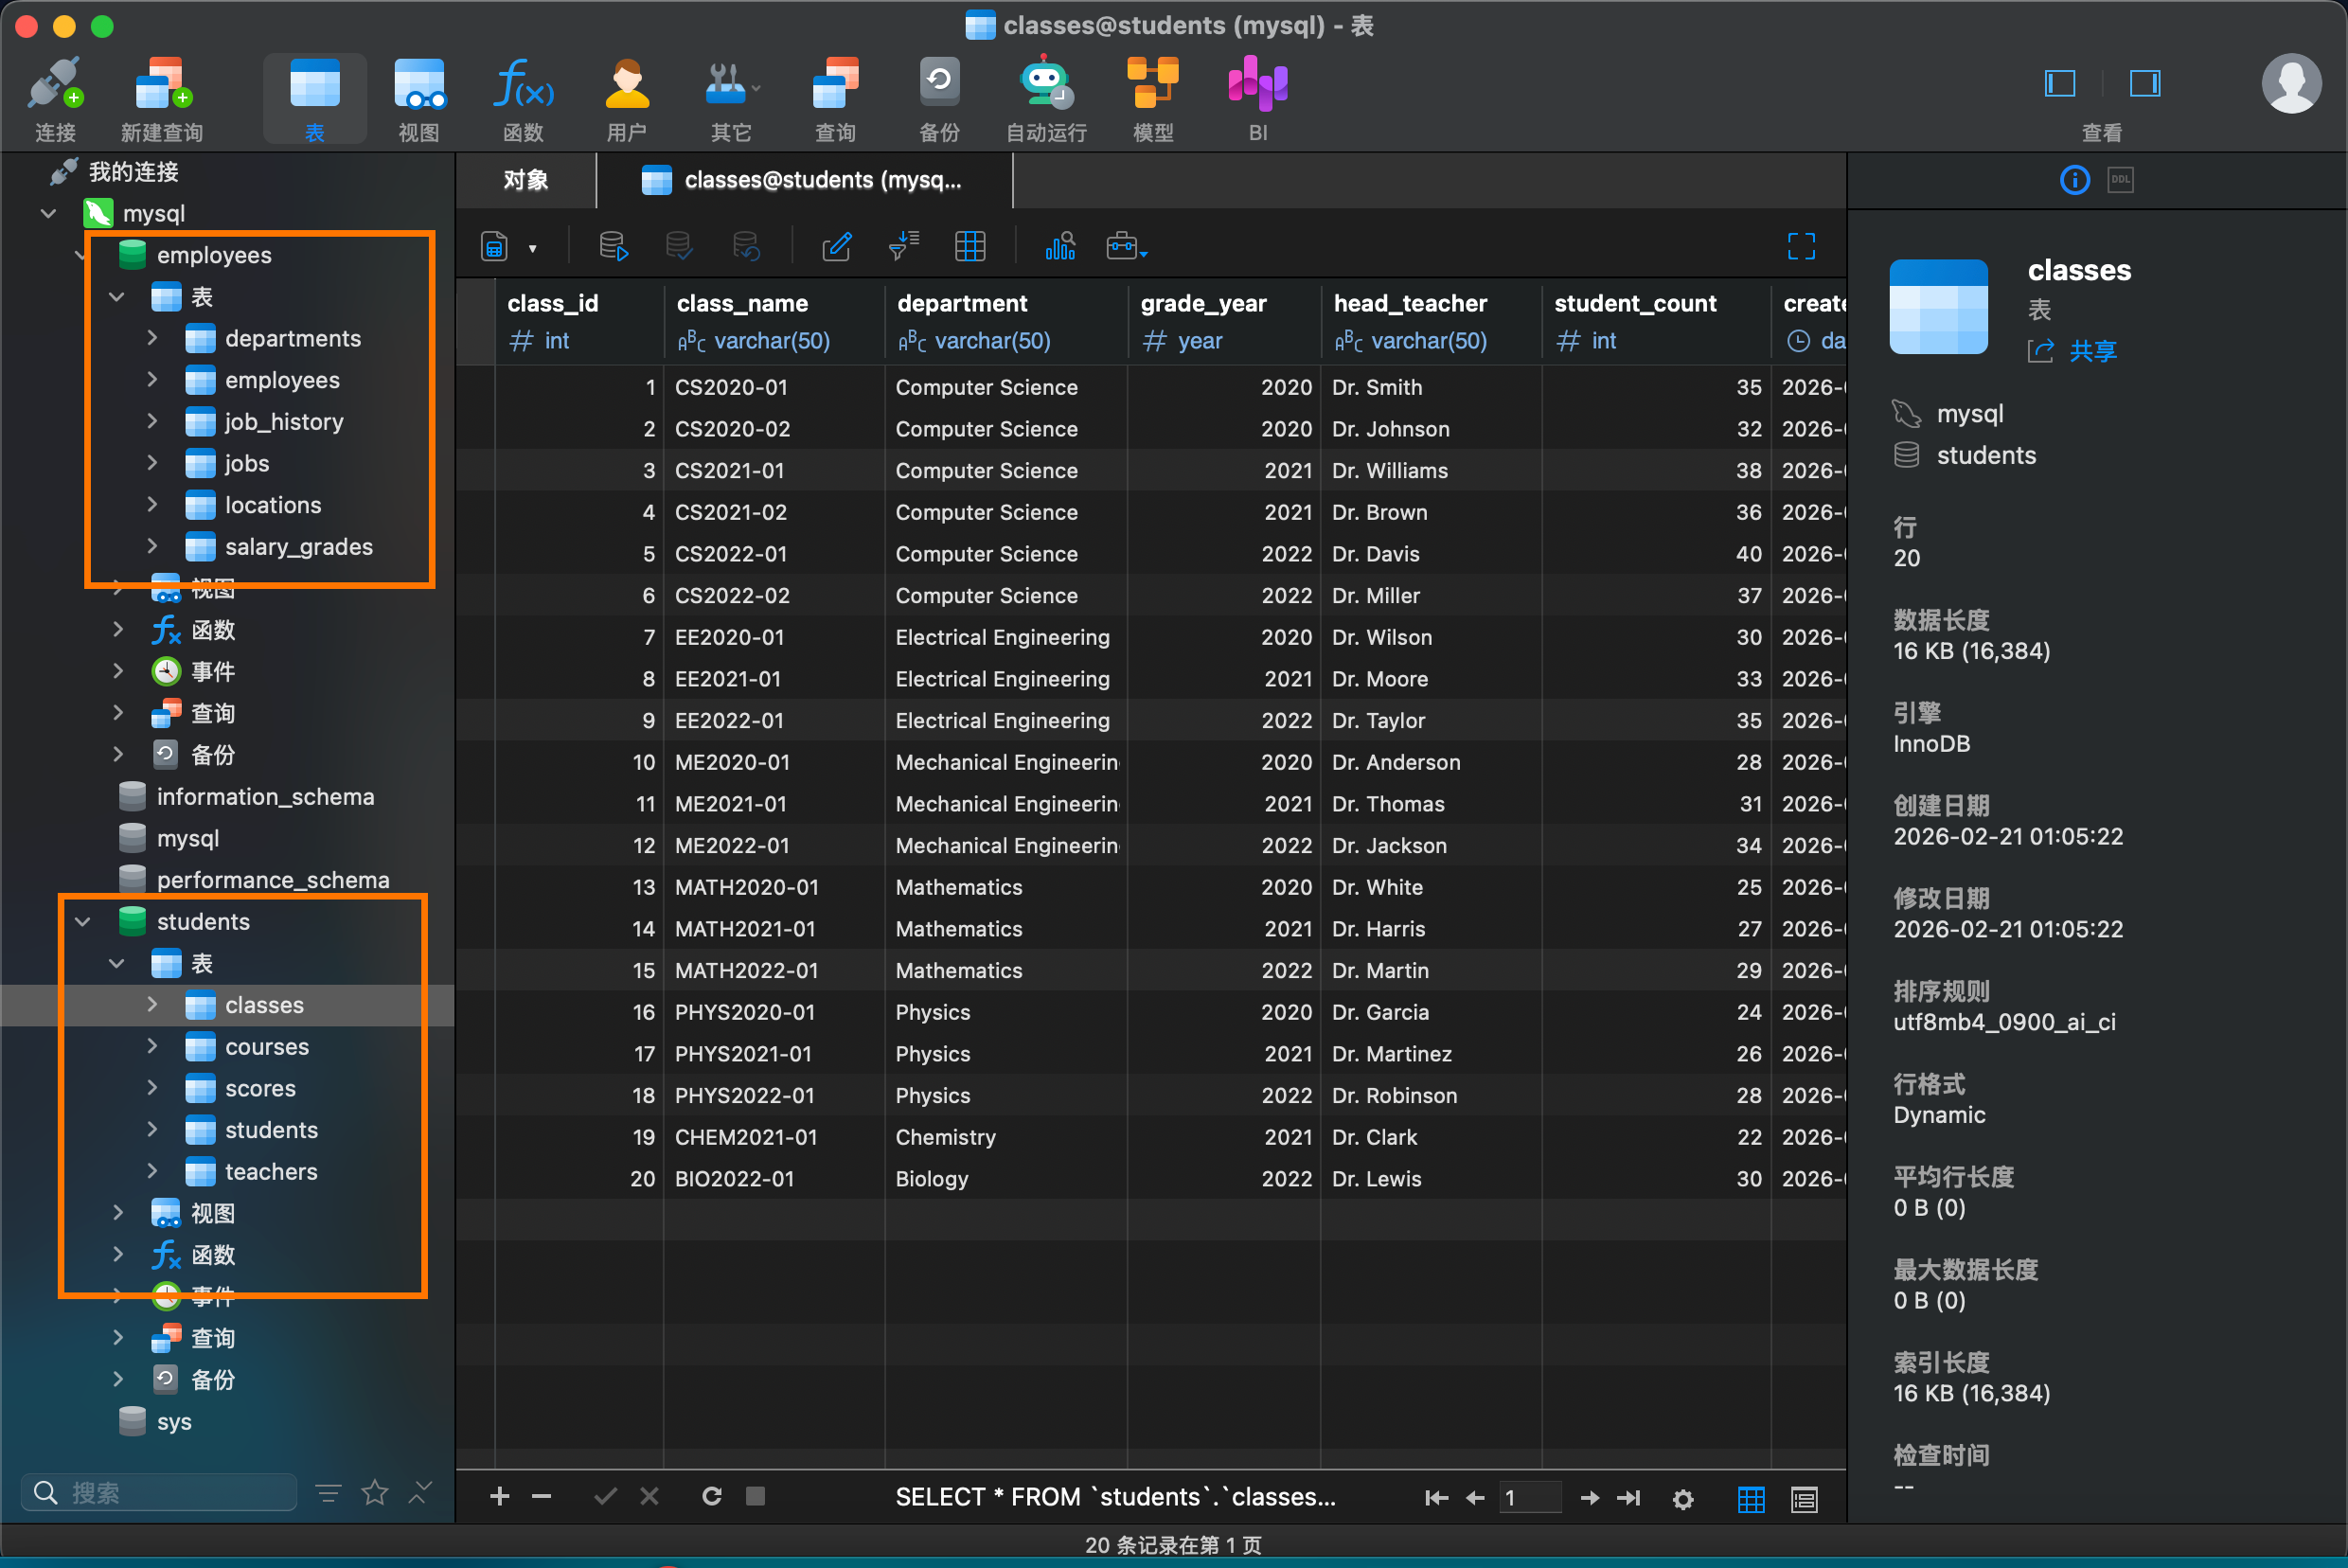
Task: Expand the courses table tree node
Action: tap(152, 1046)
